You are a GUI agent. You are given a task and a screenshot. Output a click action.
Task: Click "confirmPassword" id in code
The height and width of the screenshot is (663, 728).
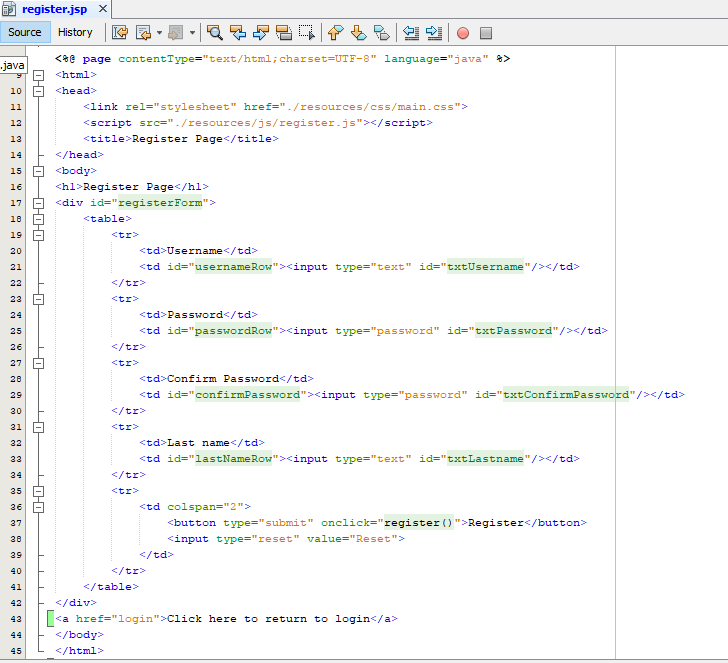[247, 395]
